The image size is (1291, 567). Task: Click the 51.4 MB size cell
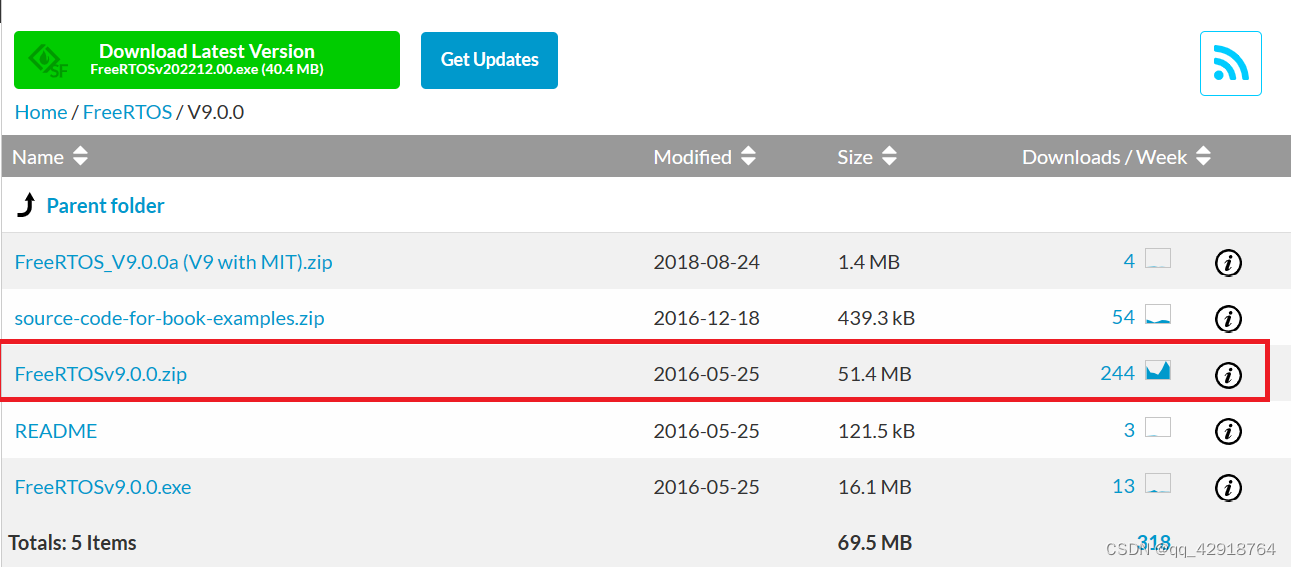(874, 375)
